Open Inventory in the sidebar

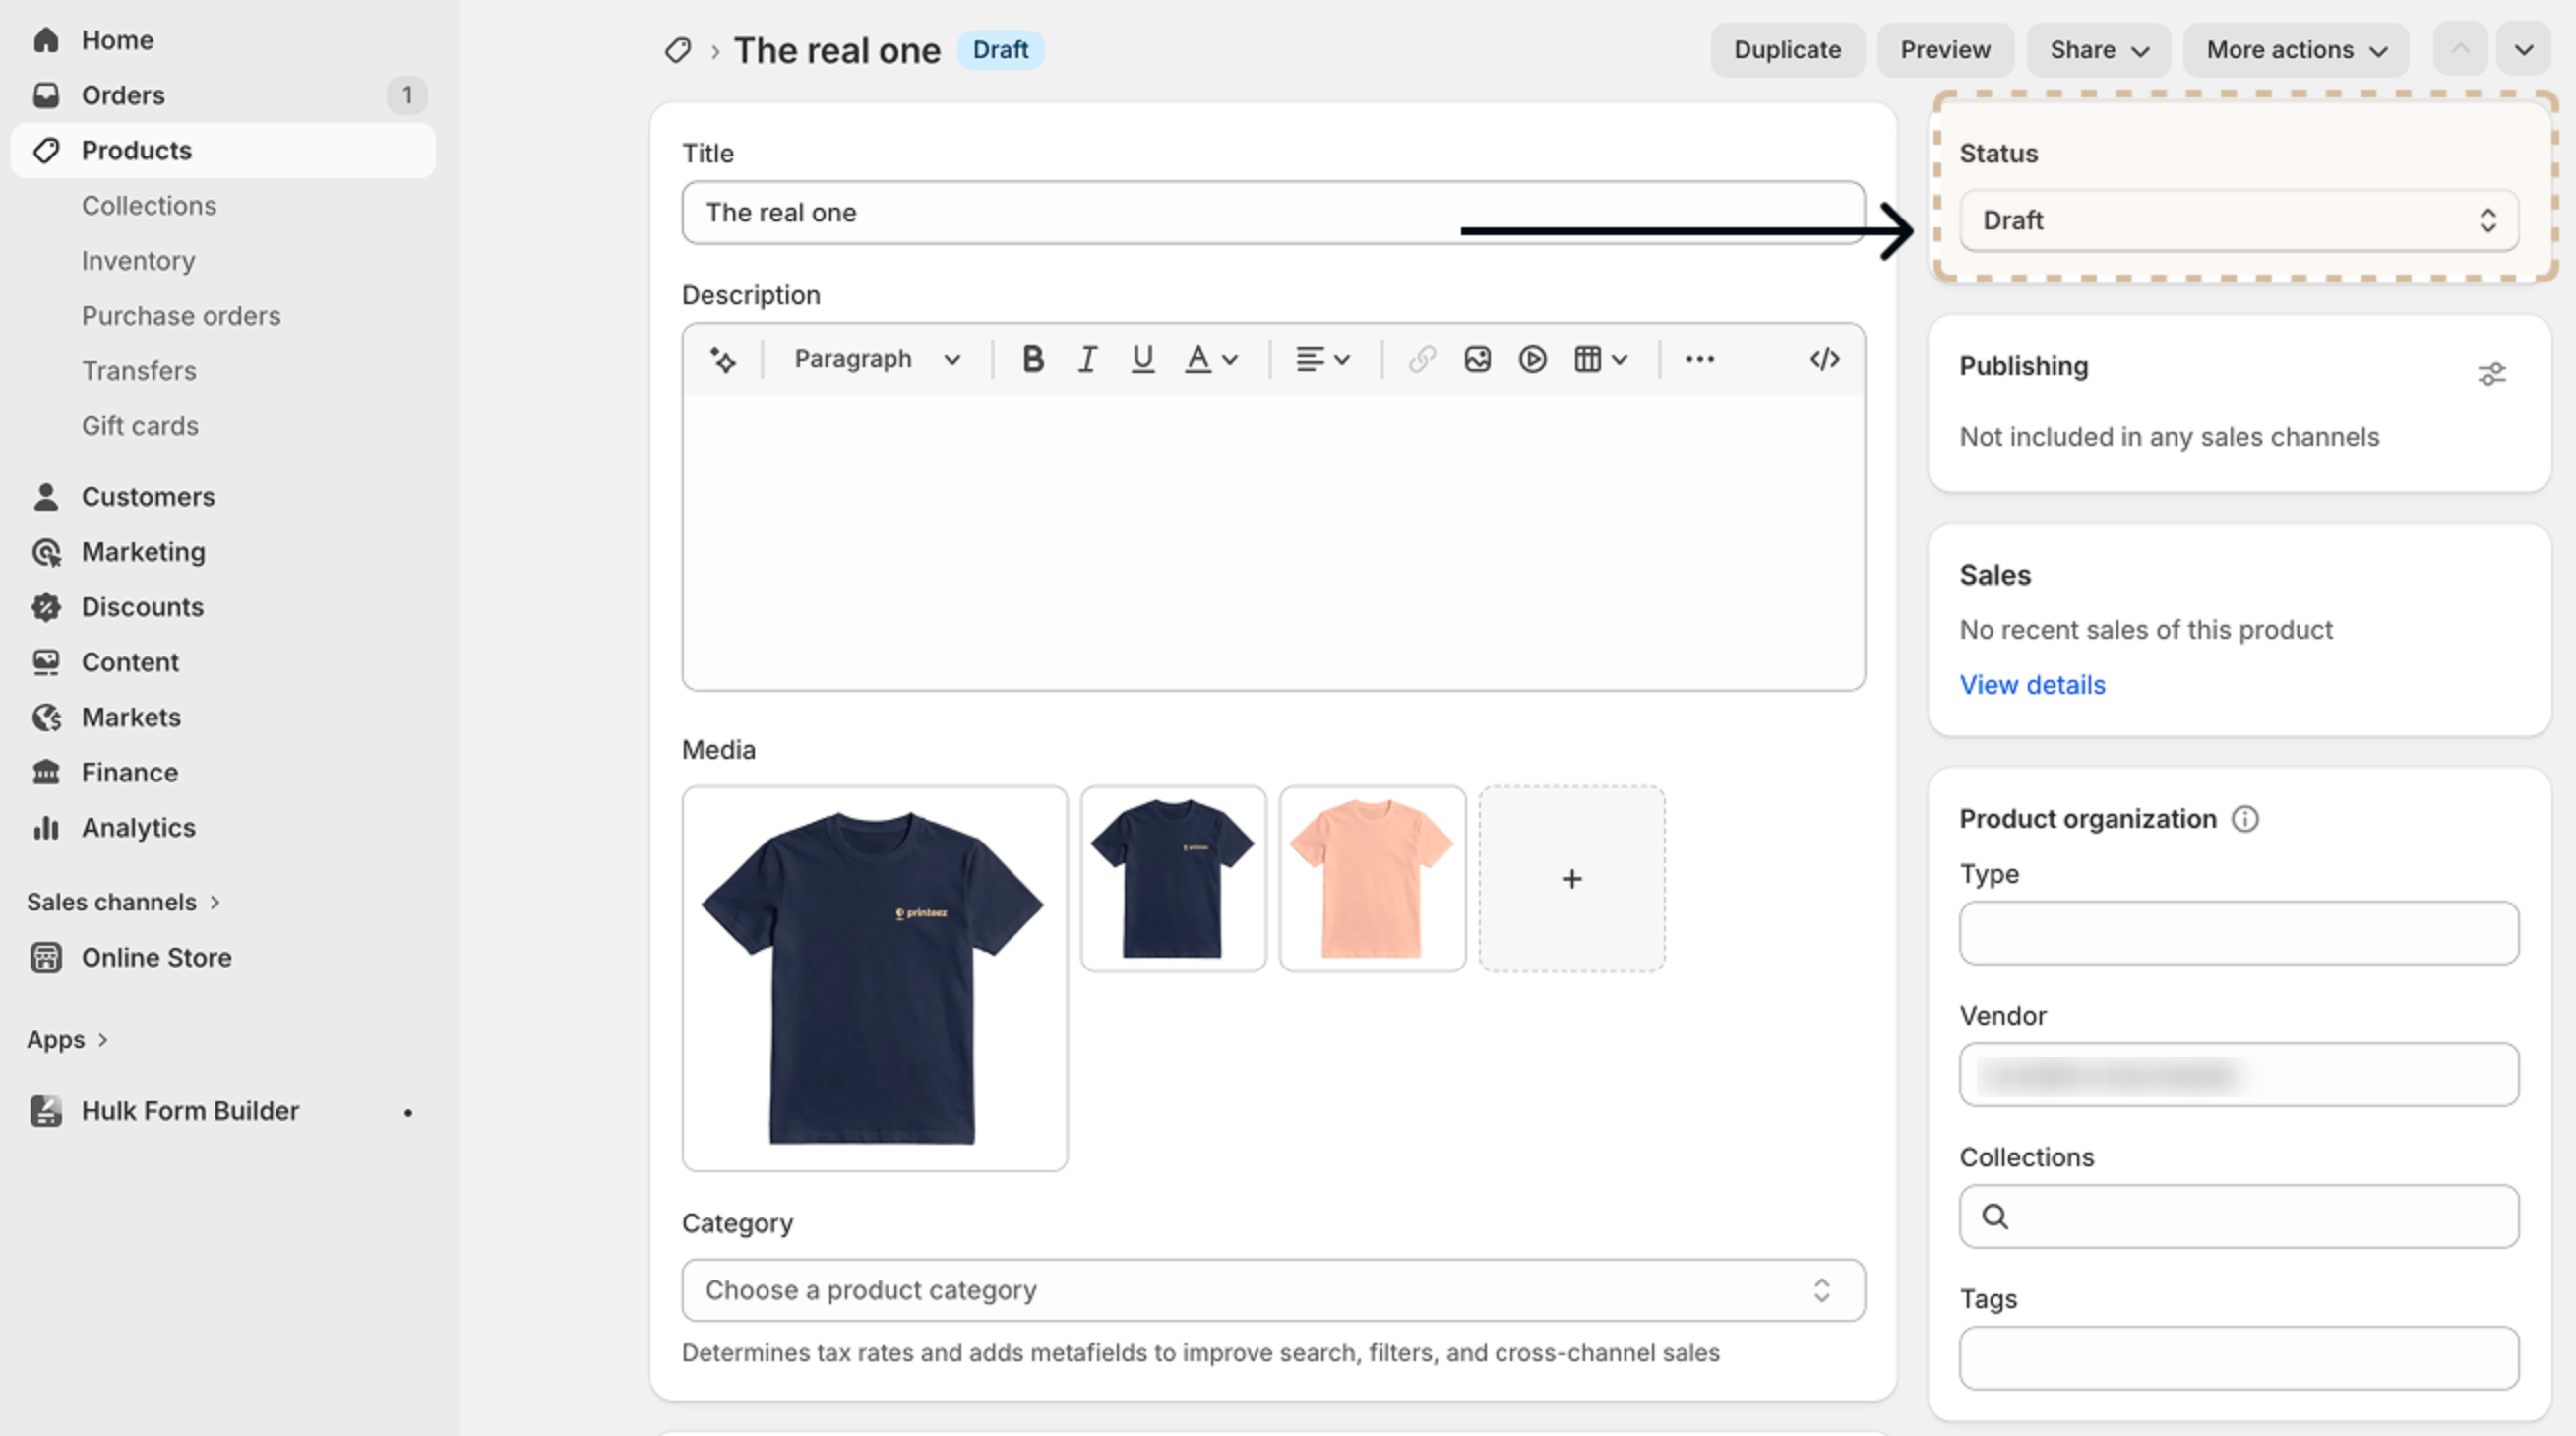[138, 261]
